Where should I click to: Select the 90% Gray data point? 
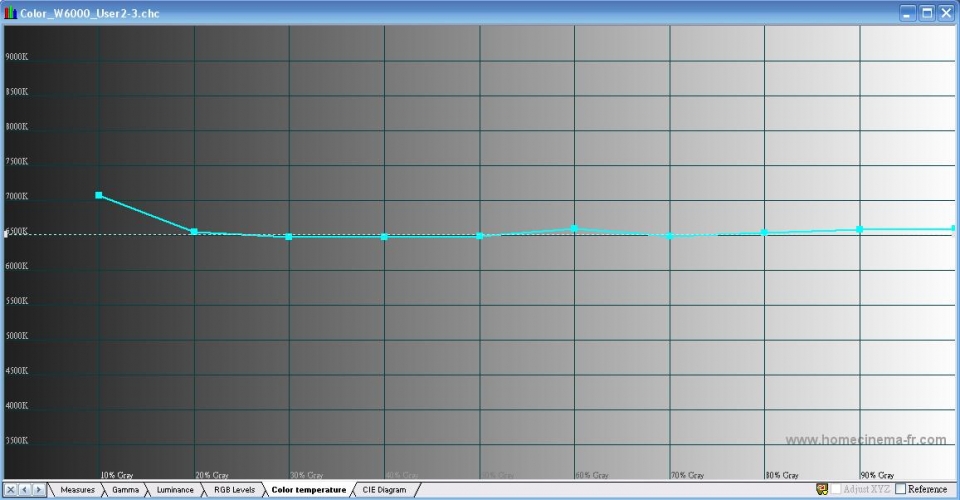[860, 229]
